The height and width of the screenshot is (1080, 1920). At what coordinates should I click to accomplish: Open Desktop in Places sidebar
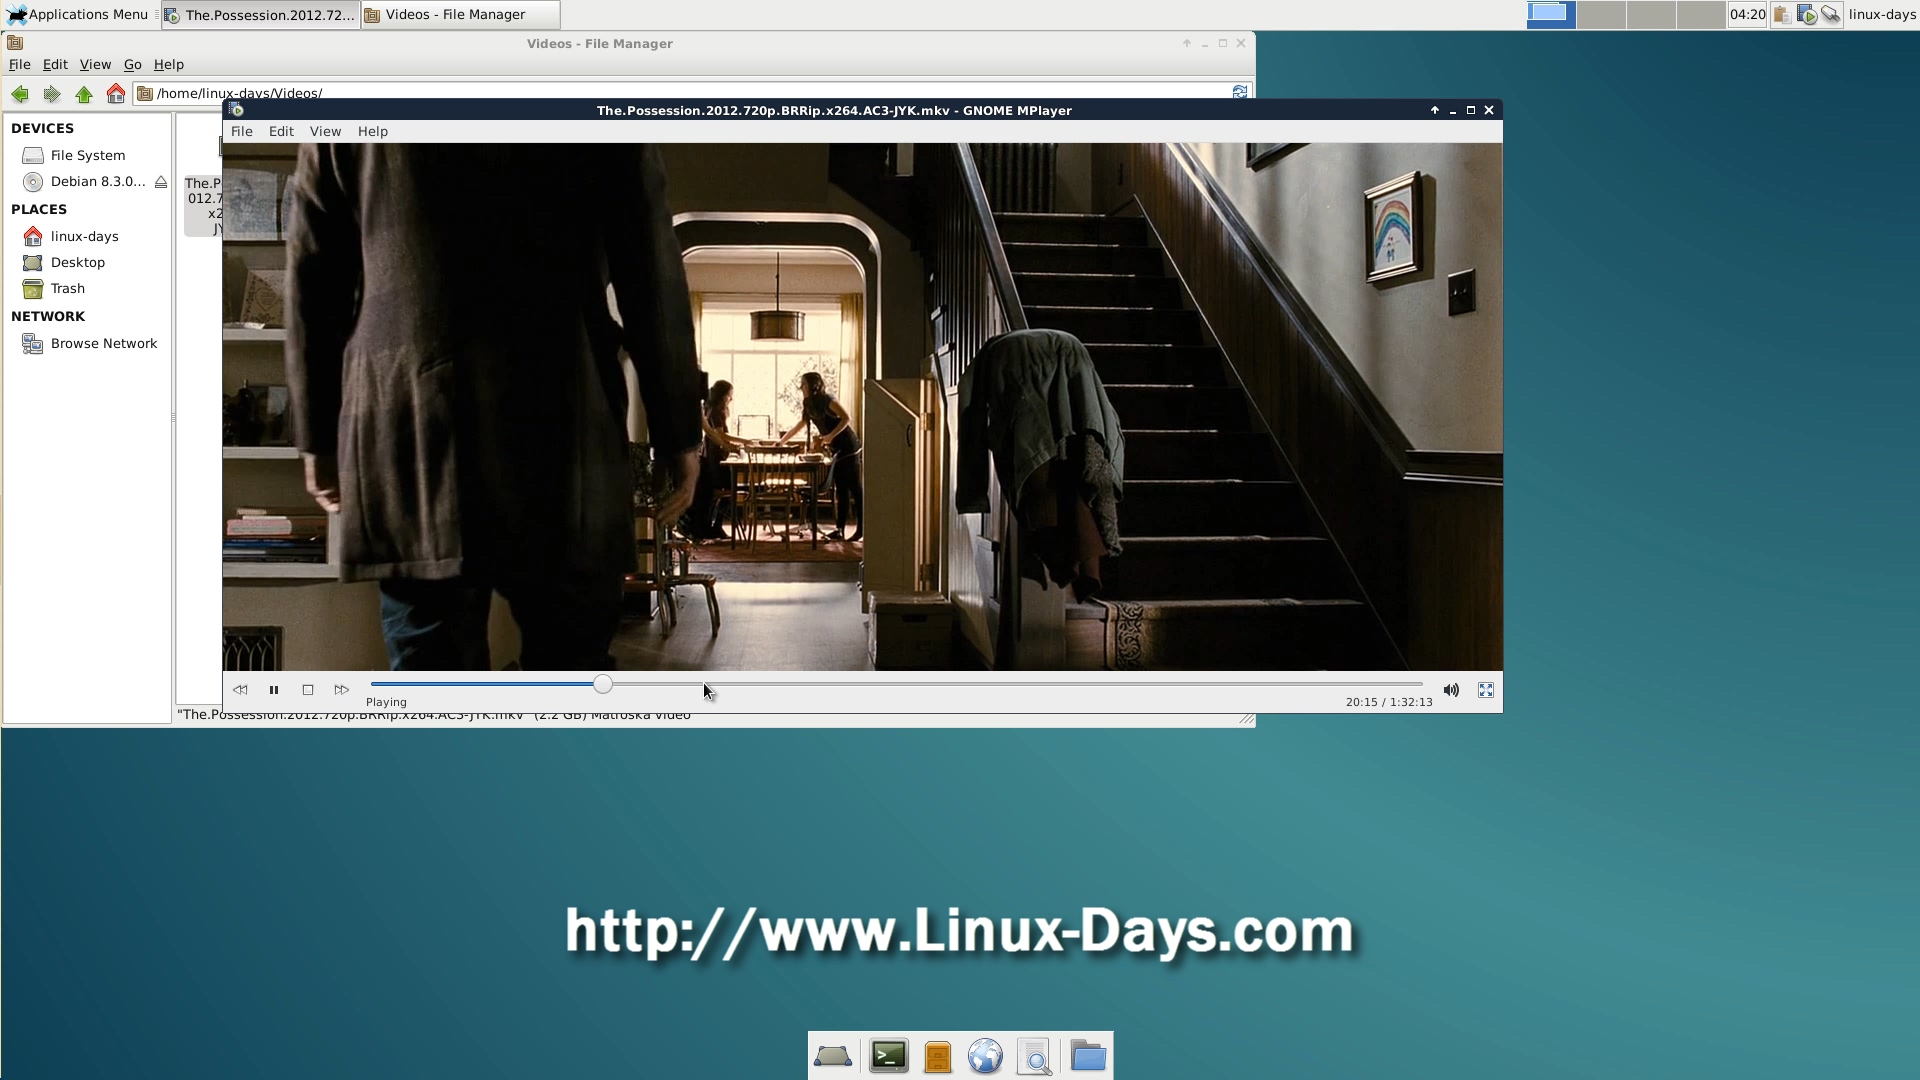click(x=78, y=262)
